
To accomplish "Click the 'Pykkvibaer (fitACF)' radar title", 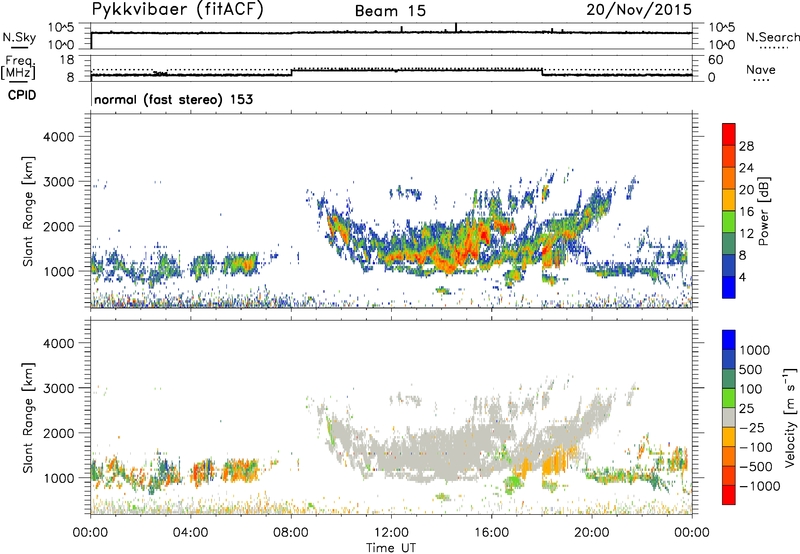I will pos(177,10).
